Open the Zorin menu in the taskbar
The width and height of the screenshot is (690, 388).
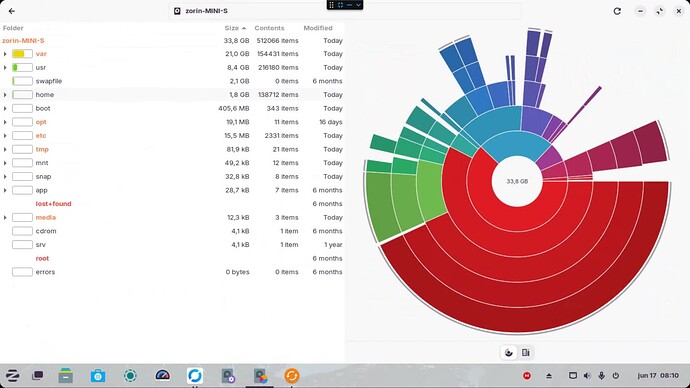12,376
